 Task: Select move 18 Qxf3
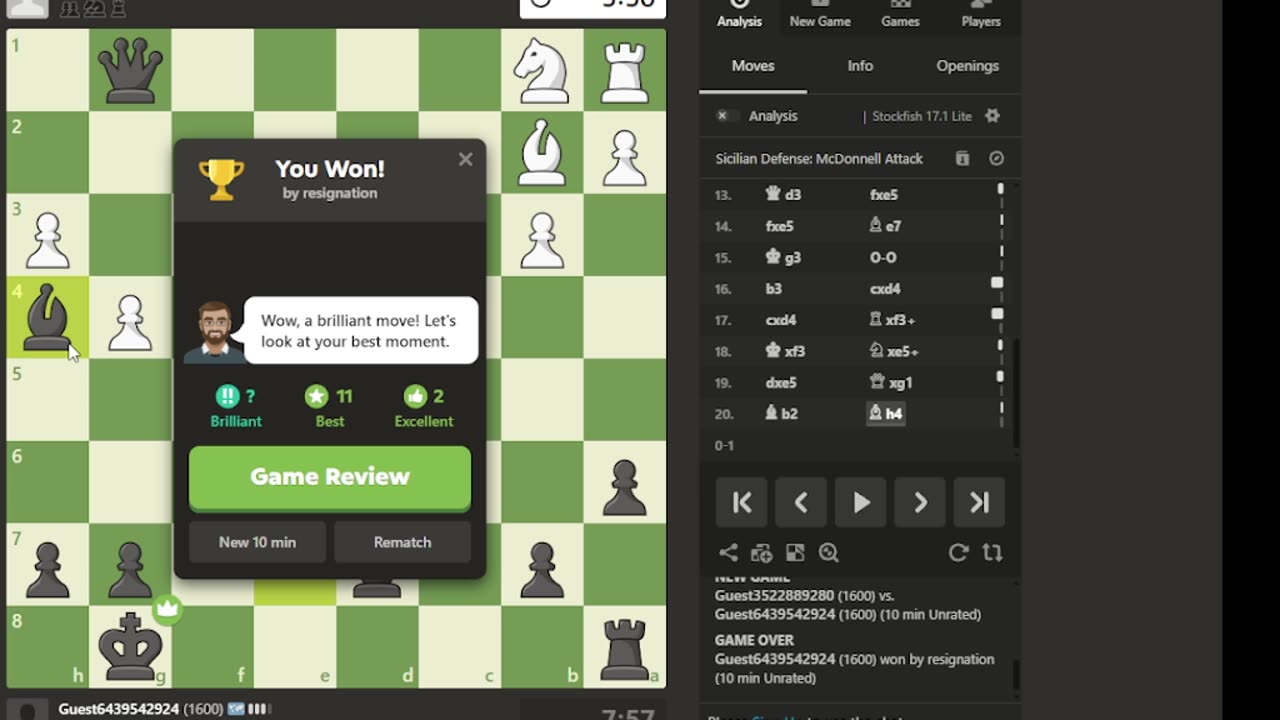pos(786,351)
